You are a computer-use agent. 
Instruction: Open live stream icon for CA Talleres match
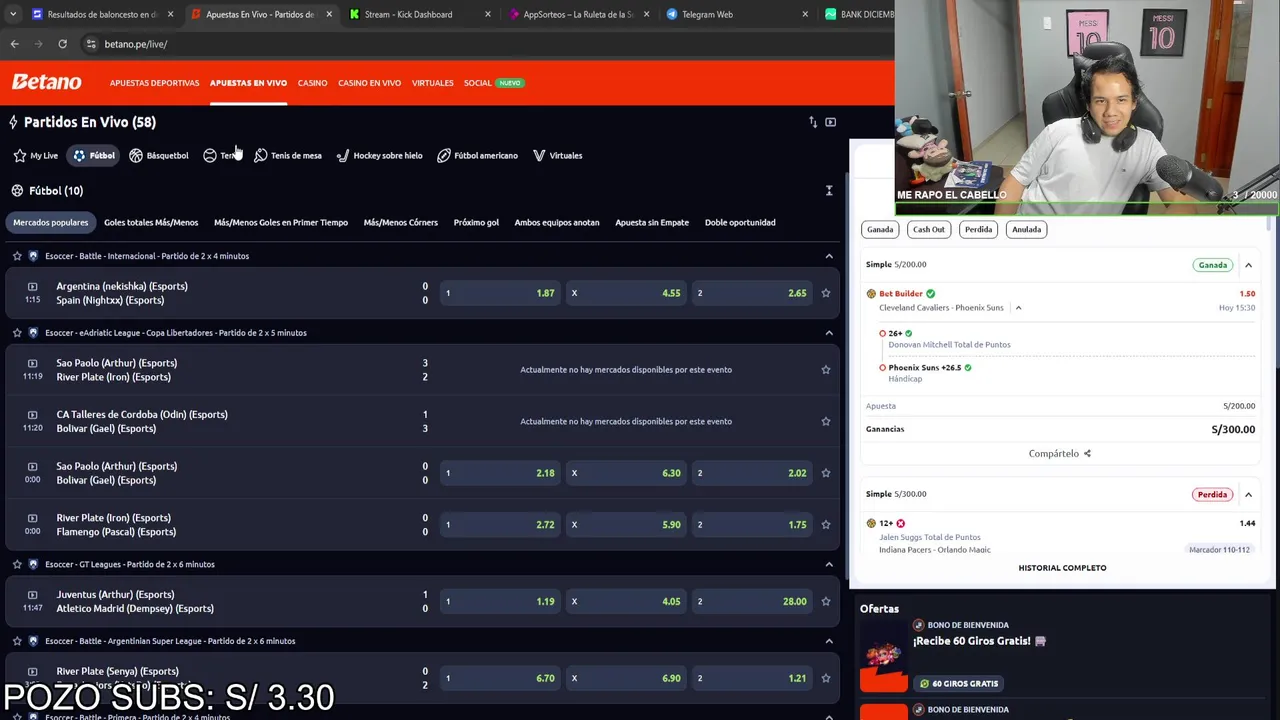(32, 415)
